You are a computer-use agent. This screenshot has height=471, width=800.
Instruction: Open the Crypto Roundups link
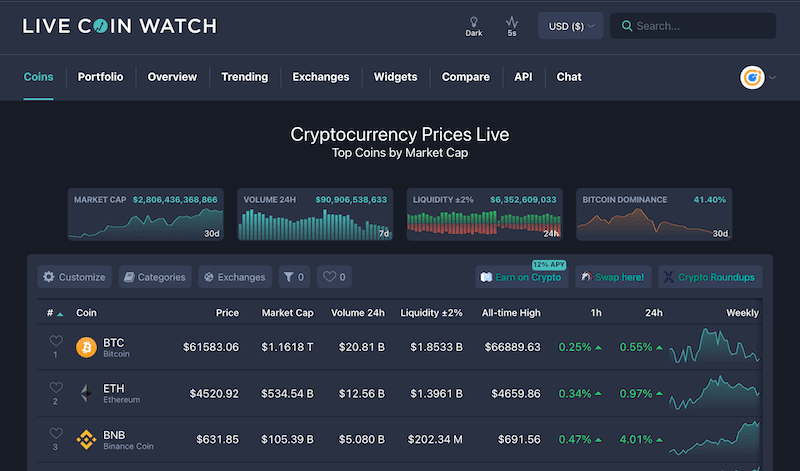710,277
